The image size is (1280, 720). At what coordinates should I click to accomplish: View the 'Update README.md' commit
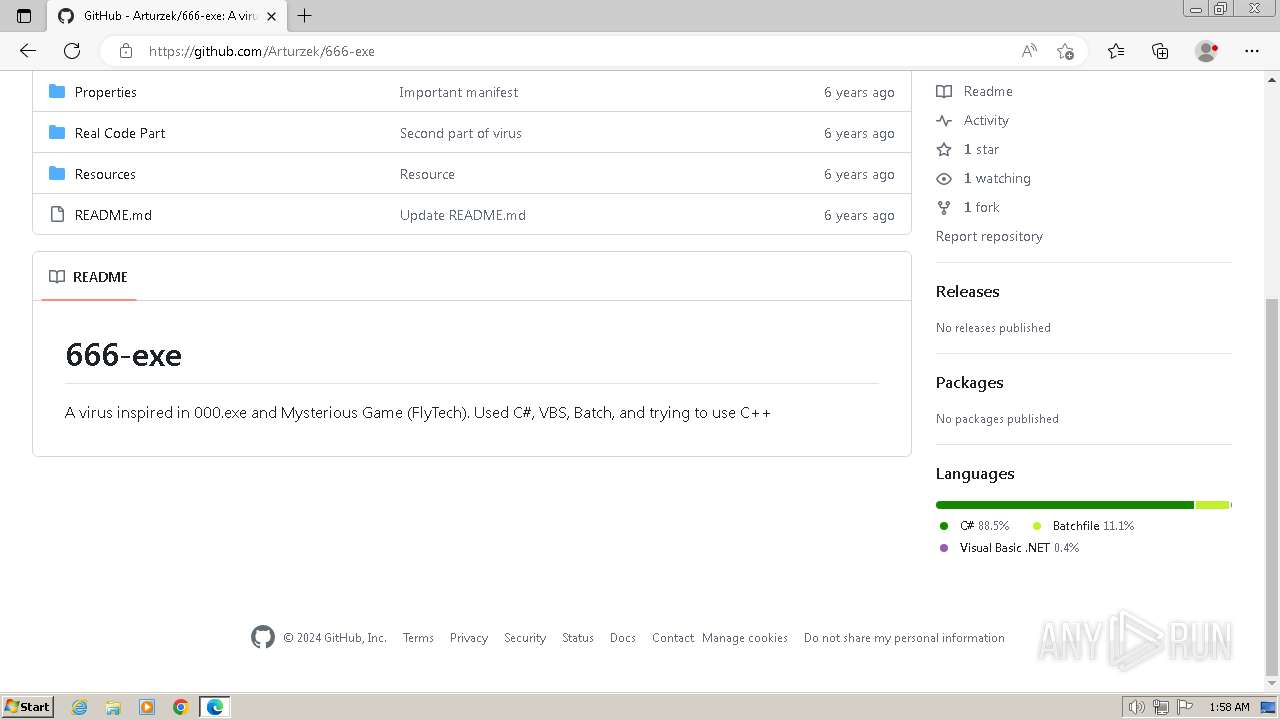[463, 215]
